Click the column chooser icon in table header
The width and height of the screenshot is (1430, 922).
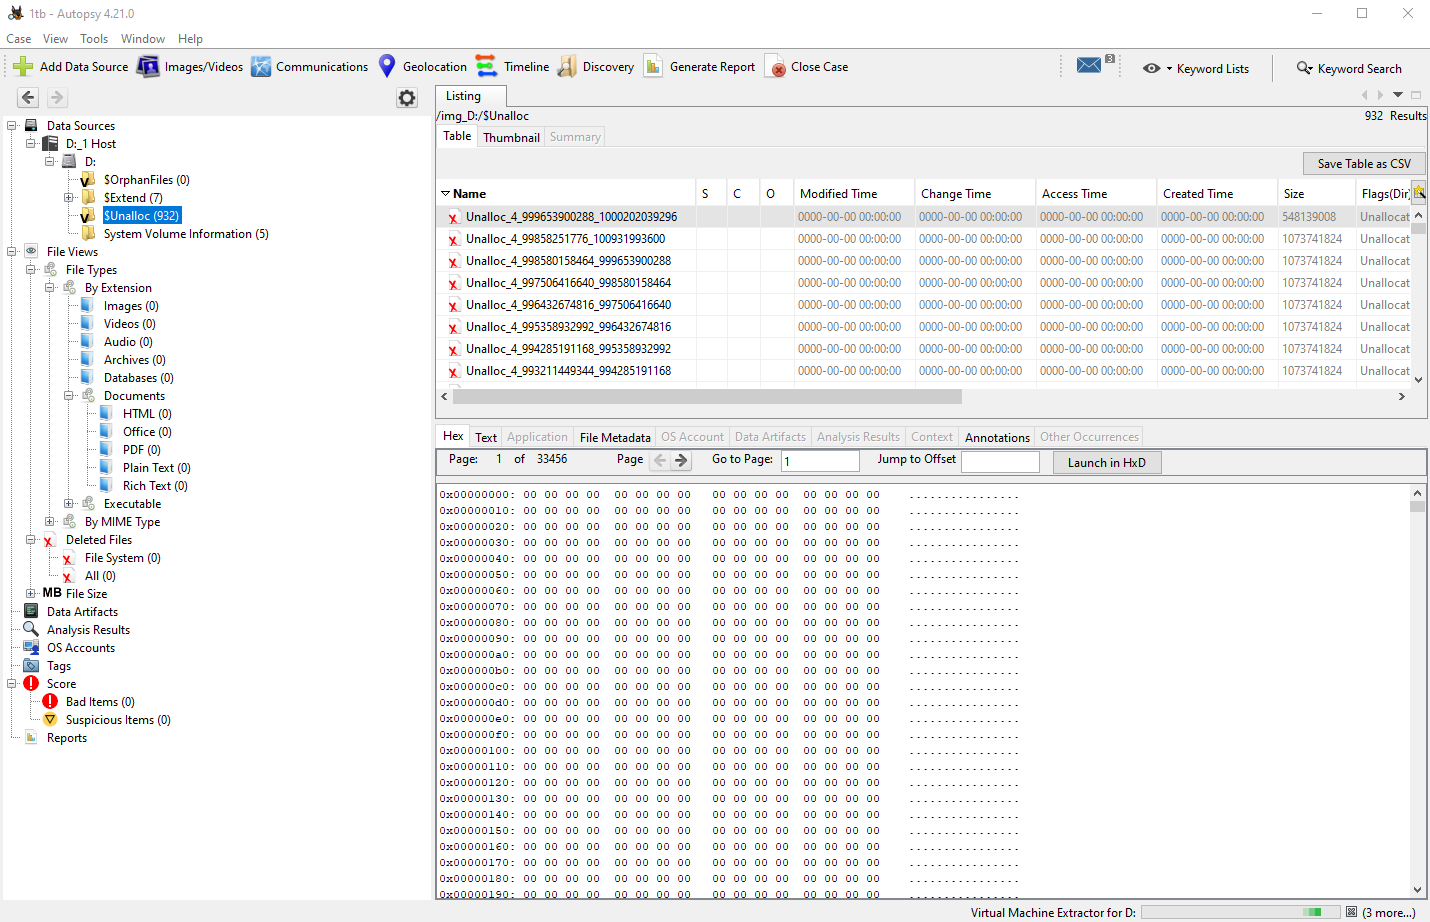pyautogui.click(x=1418, y=192)
